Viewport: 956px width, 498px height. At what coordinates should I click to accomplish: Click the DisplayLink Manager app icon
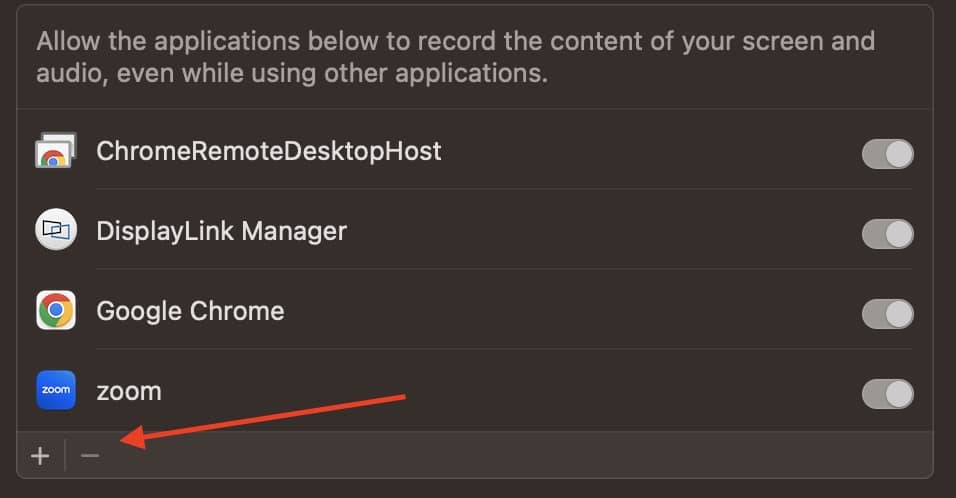point(56,232)
